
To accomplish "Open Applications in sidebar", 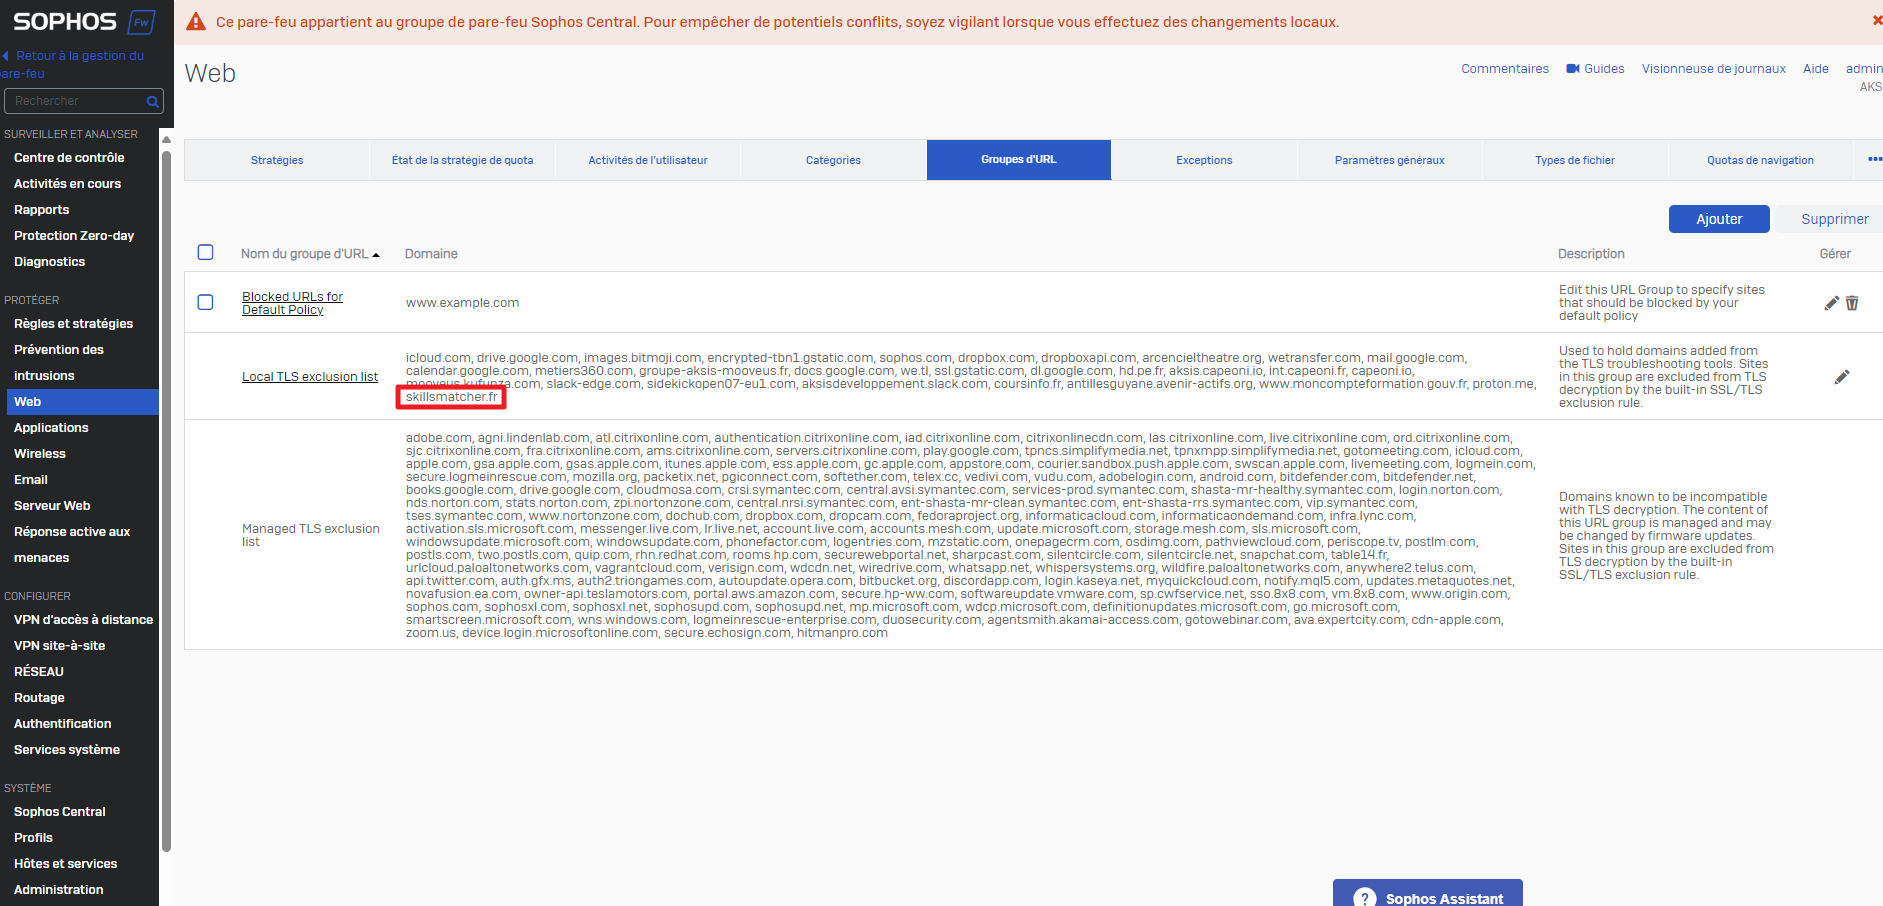I will pyautogui.click(x=51, y=428).
